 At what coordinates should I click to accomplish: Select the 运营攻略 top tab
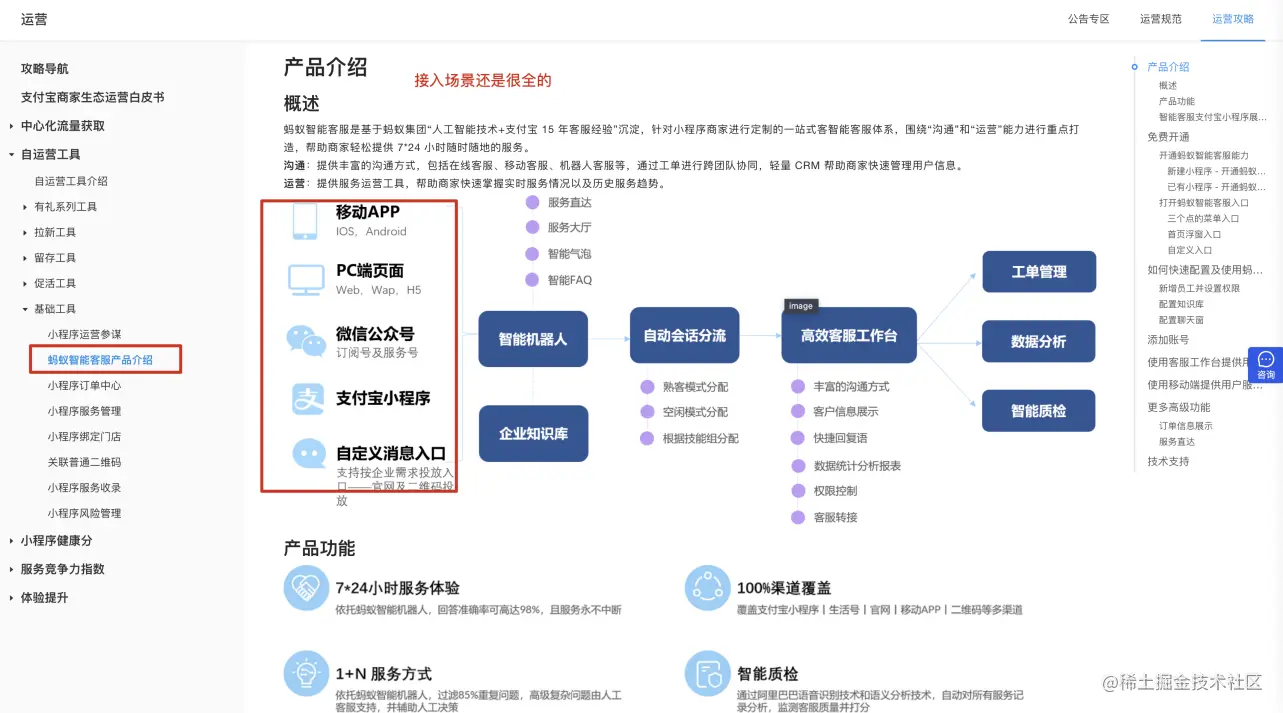click(1233, 19)
